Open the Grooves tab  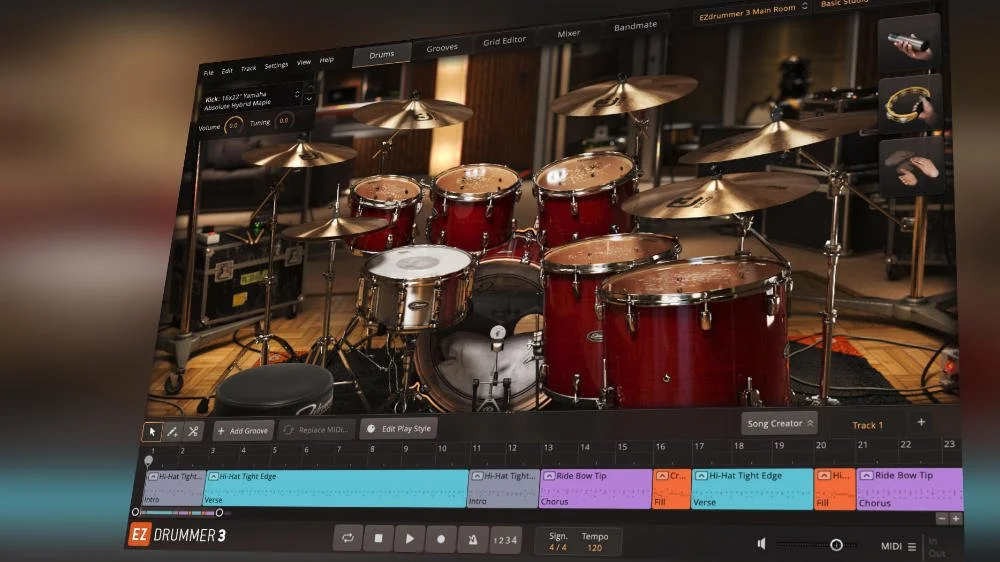442,47
